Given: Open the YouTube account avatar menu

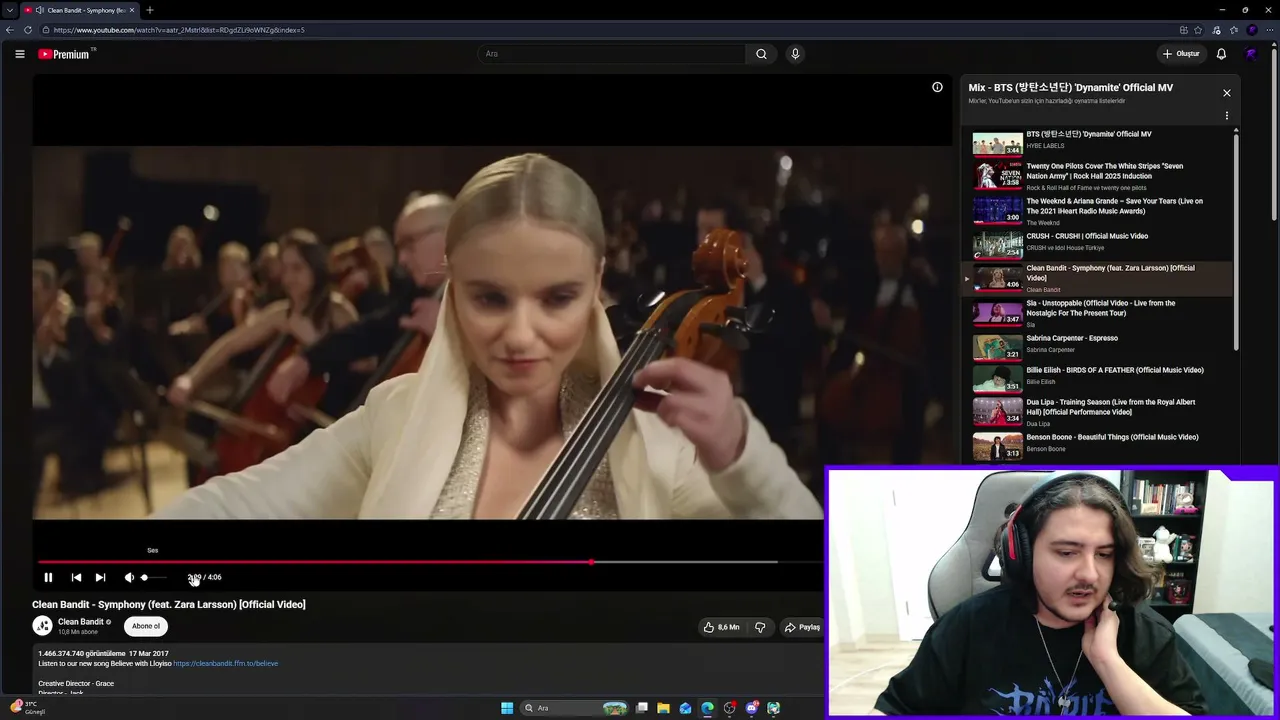Looking at the screenshot, I should click(1251, 54).
